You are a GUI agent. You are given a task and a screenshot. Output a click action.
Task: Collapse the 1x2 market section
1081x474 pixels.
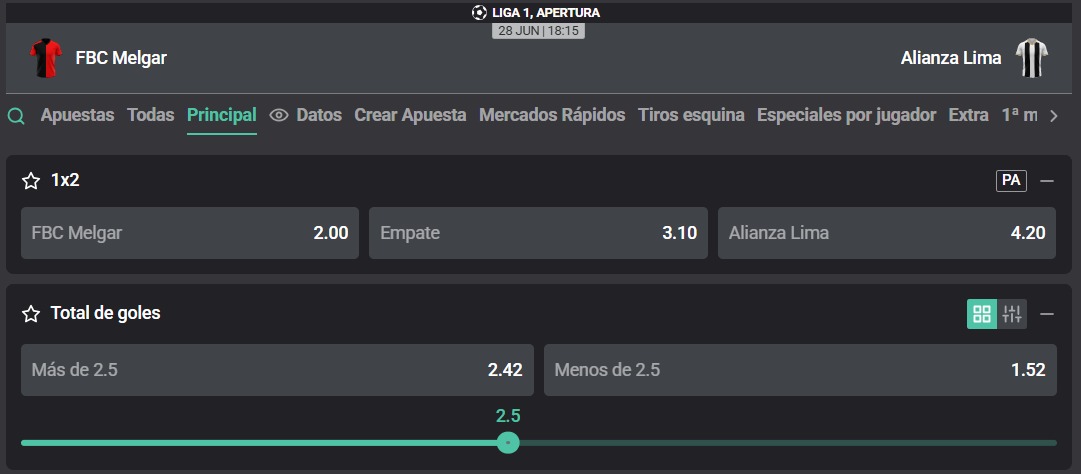[1047, 181]
